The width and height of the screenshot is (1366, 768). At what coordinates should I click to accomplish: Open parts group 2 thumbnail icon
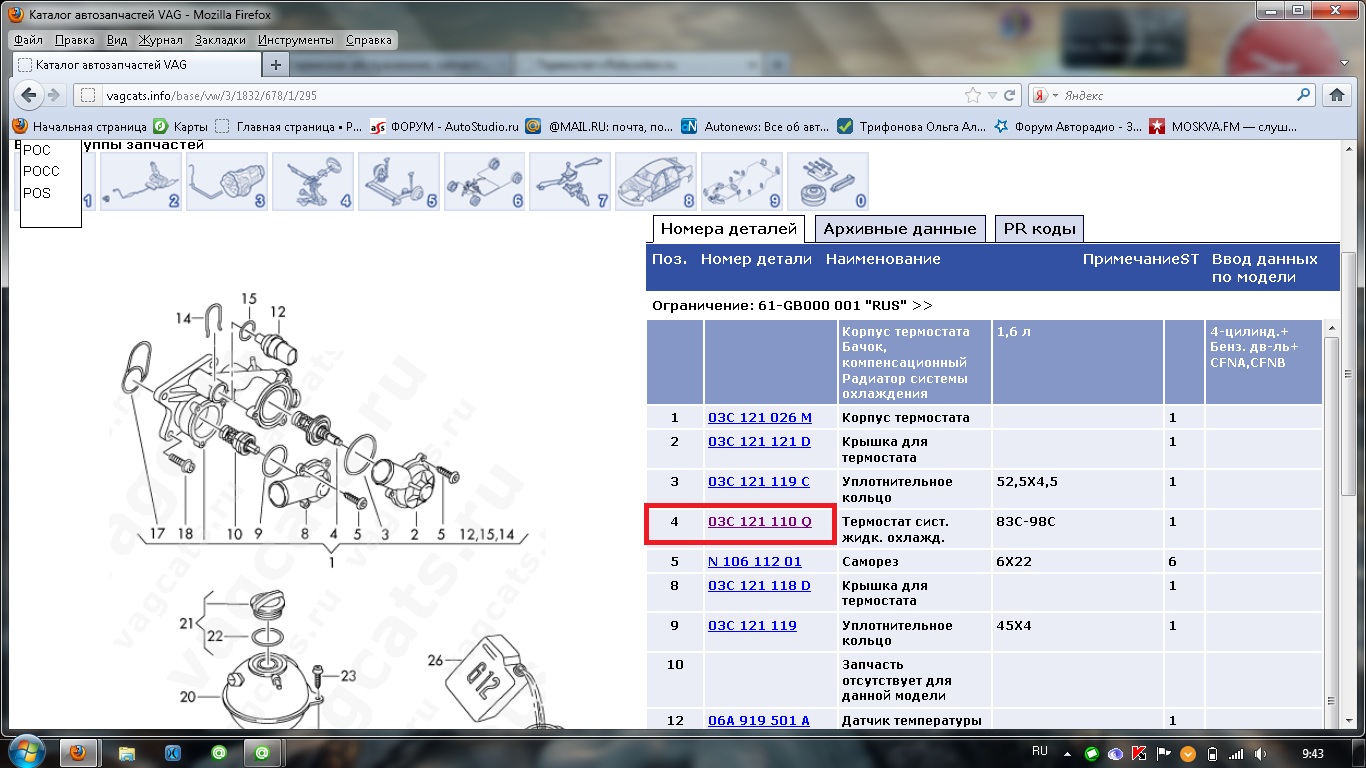click(x=139, y=181)
